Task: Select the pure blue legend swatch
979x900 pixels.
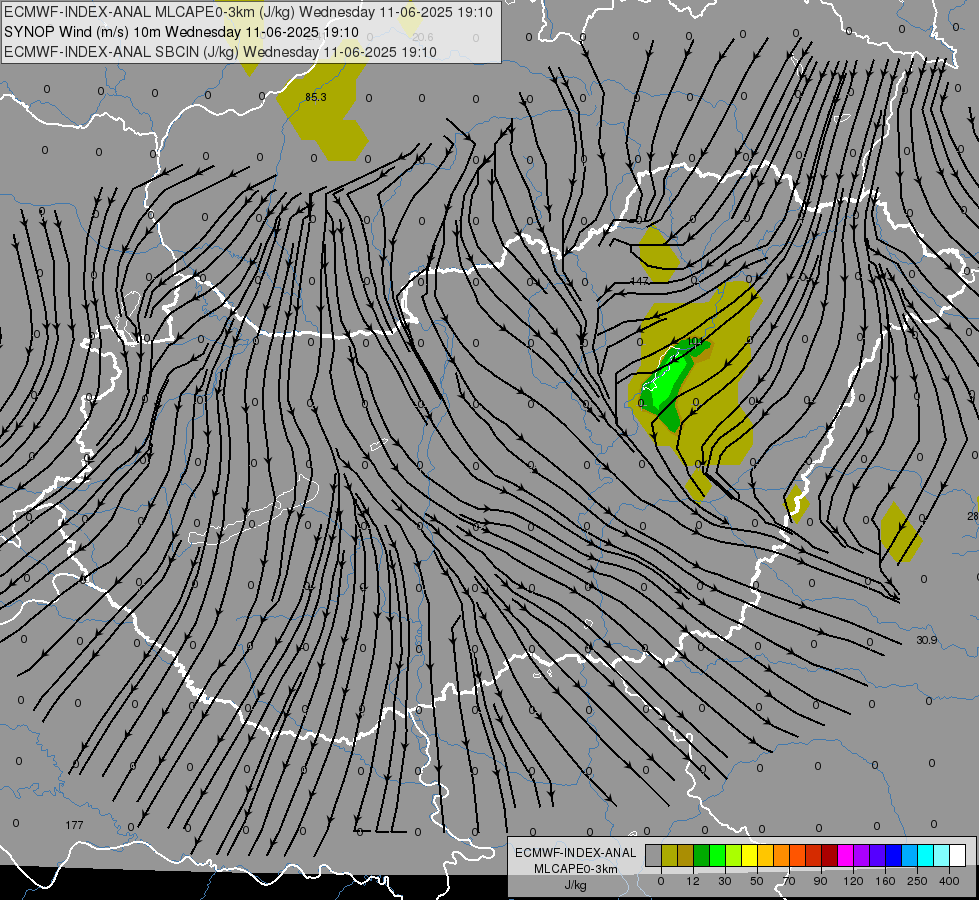Action: pos(893,855)
